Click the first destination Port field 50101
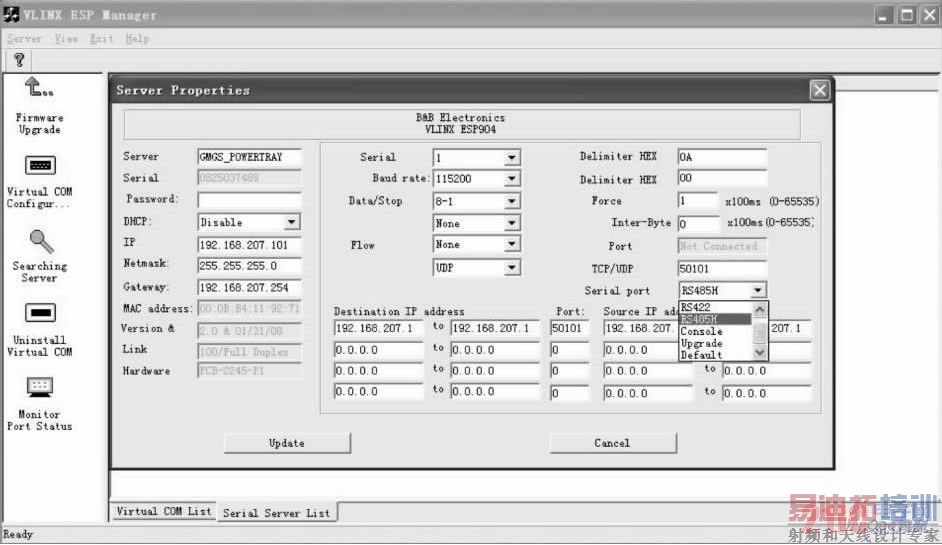 coord(570,328)
